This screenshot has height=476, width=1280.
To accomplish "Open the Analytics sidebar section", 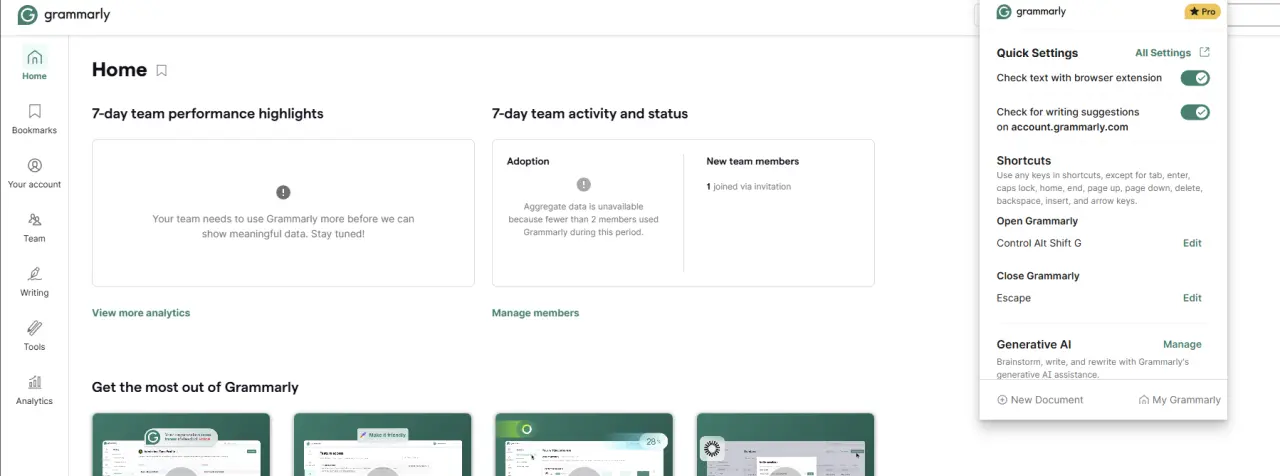I will (x=34, y=389).
